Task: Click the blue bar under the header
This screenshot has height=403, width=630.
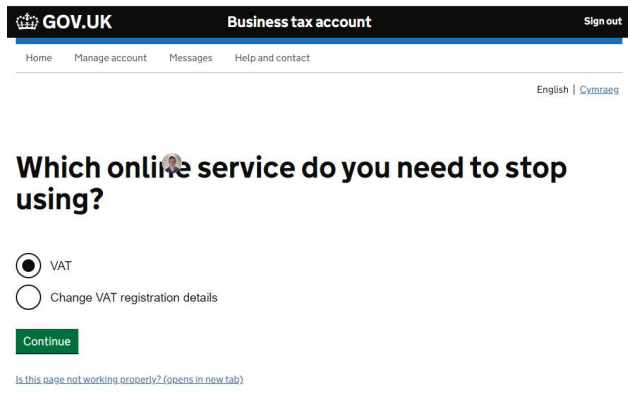Action: coord(319,41)
